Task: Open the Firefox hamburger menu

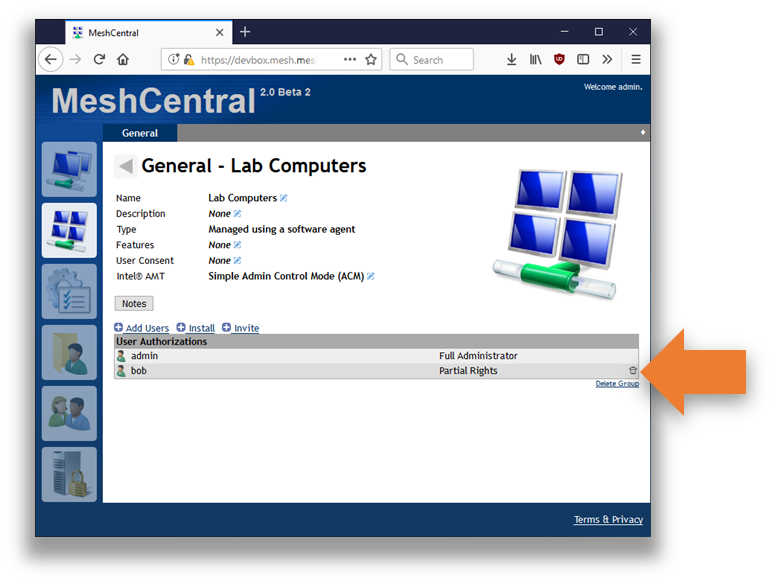Action: (635, 59)
